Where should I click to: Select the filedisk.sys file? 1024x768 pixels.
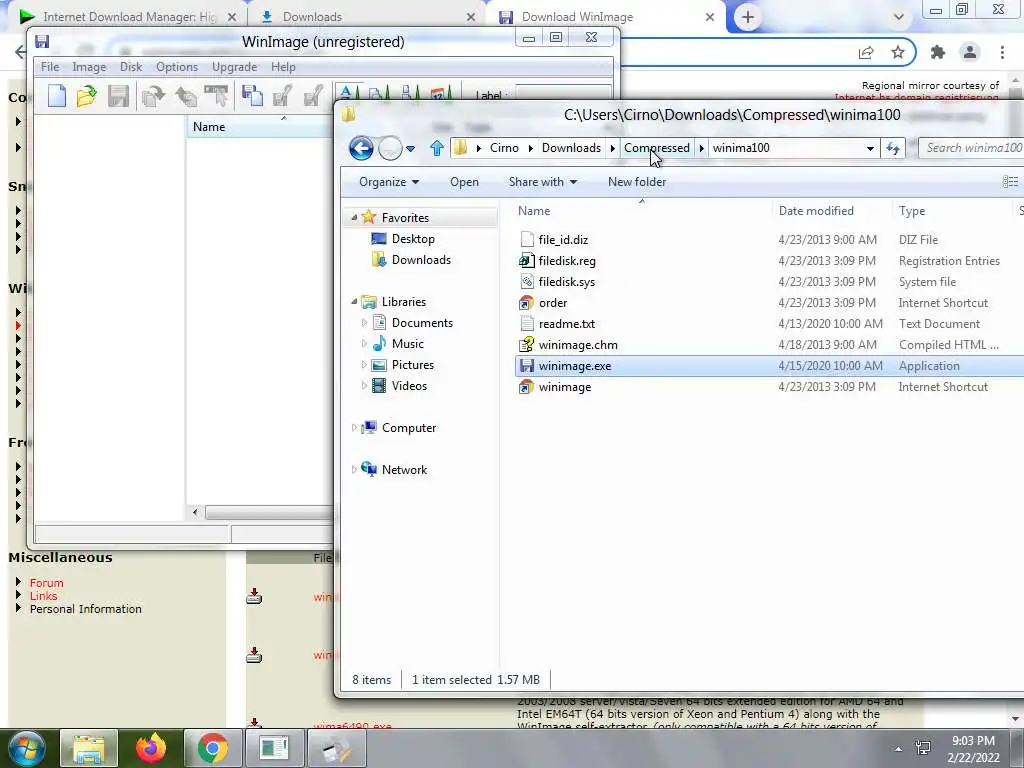[566, 282]
